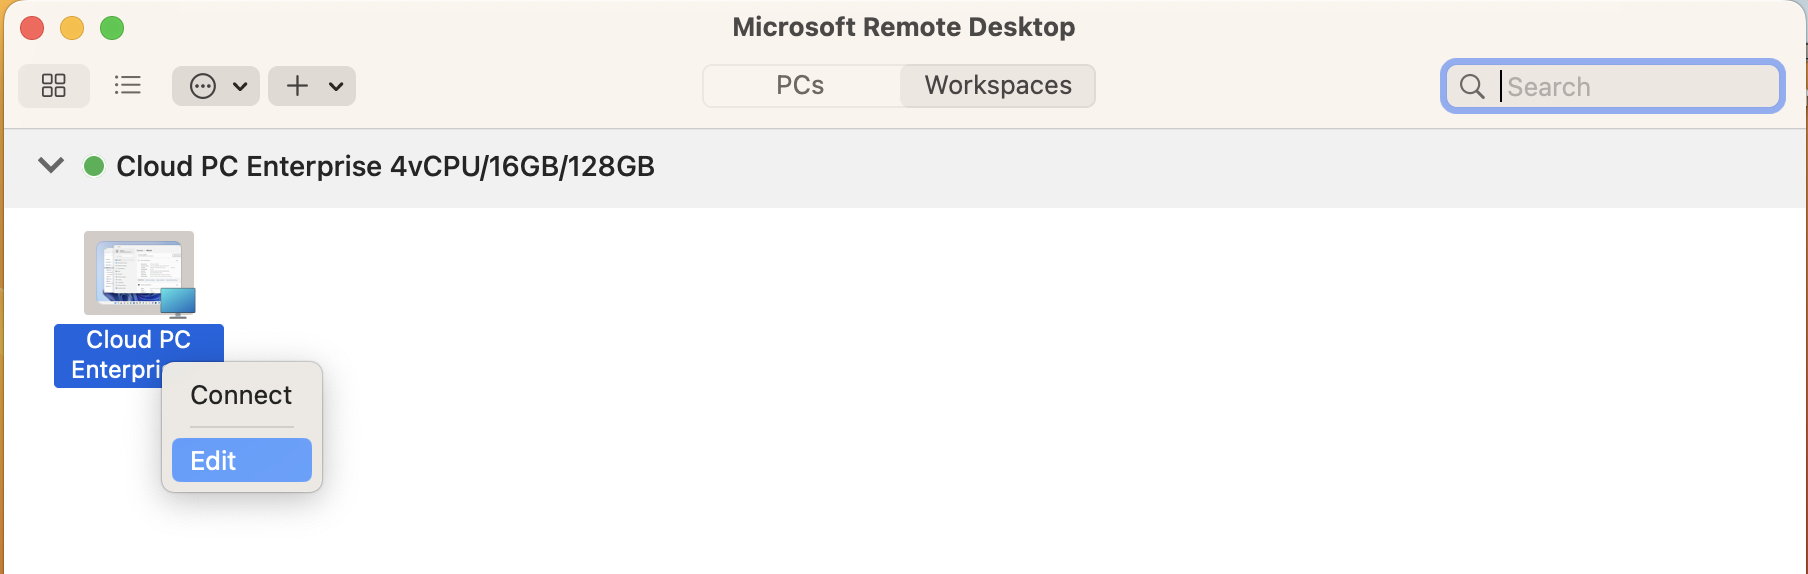Select the Cloud PC desktop thumbnail
Image resolution: width=1808 pixels, height=574 pixels.
point(139,273)
